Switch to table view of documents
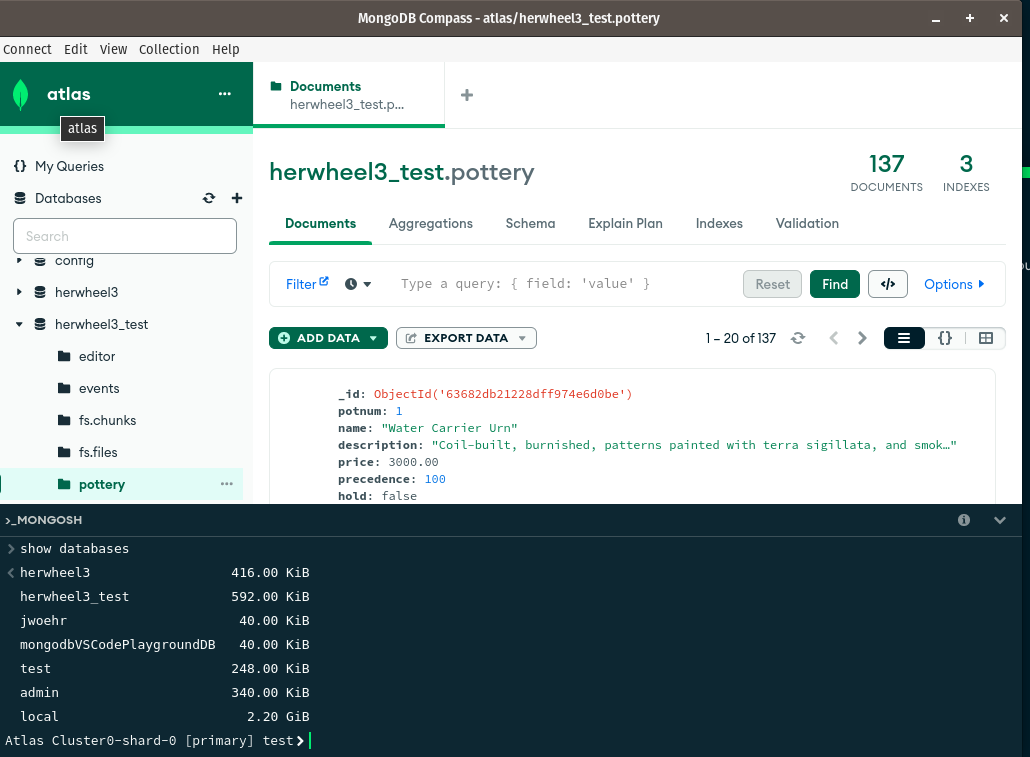 985,338
